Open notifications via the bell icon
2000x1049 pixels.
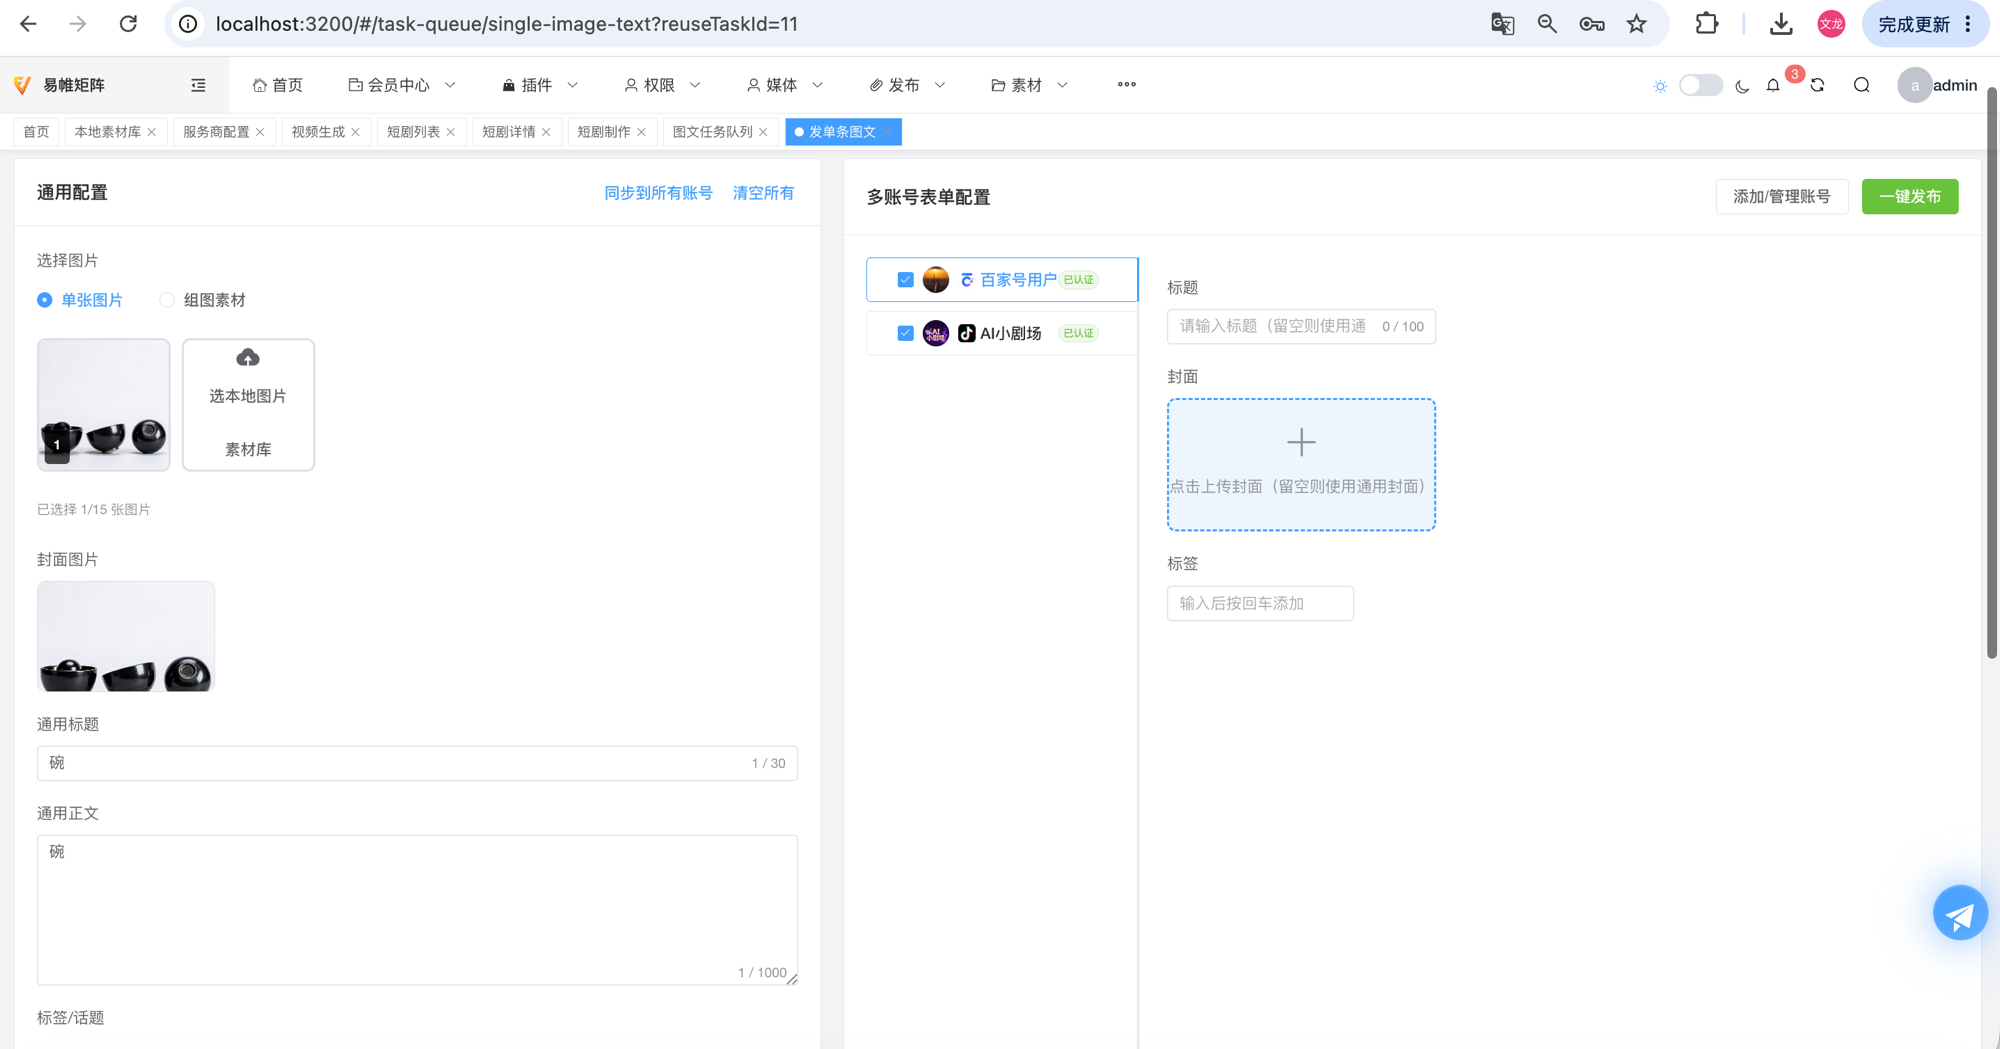tap(1773, 86)
